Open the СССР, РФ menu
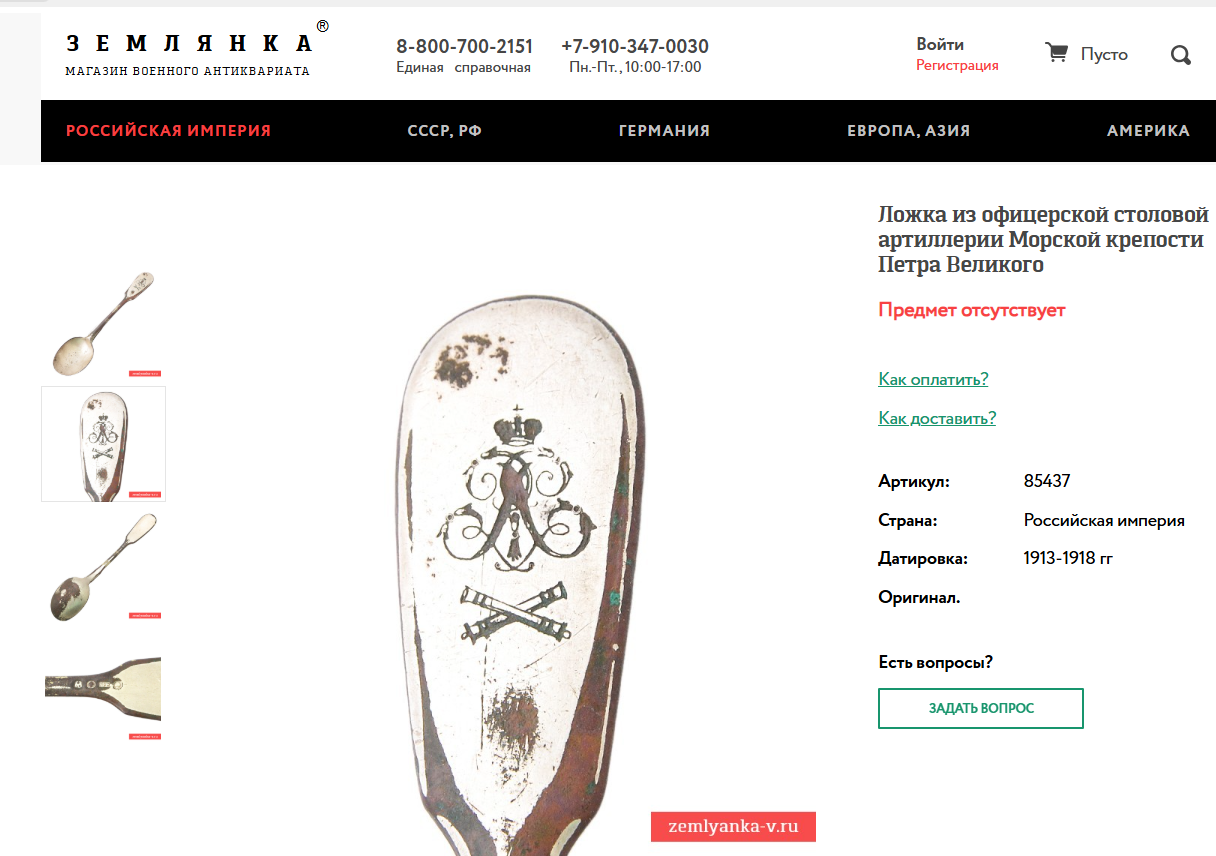 click(445, 131)
